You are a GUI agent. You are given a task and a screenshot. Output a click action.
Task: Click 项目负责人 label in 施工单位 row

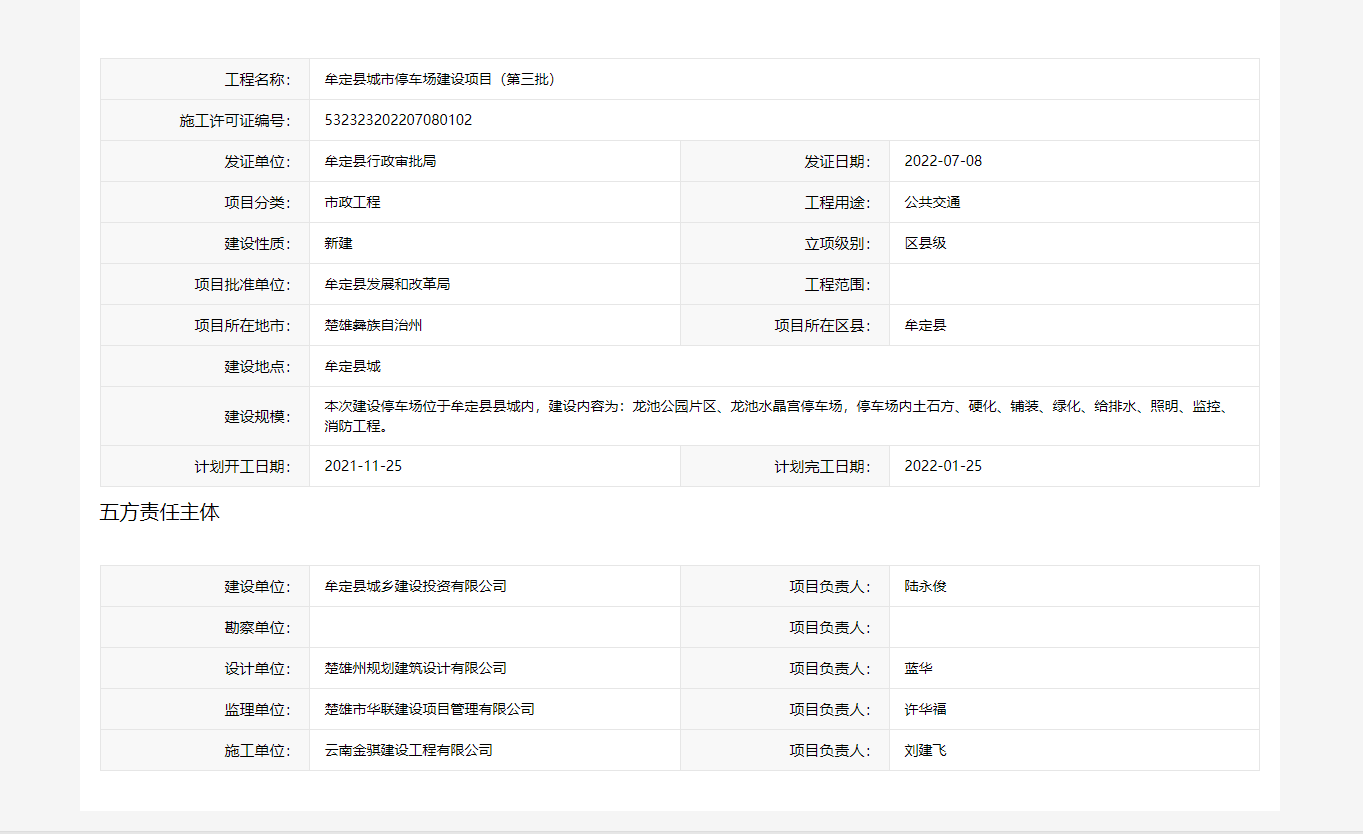(x=830, y=750)
